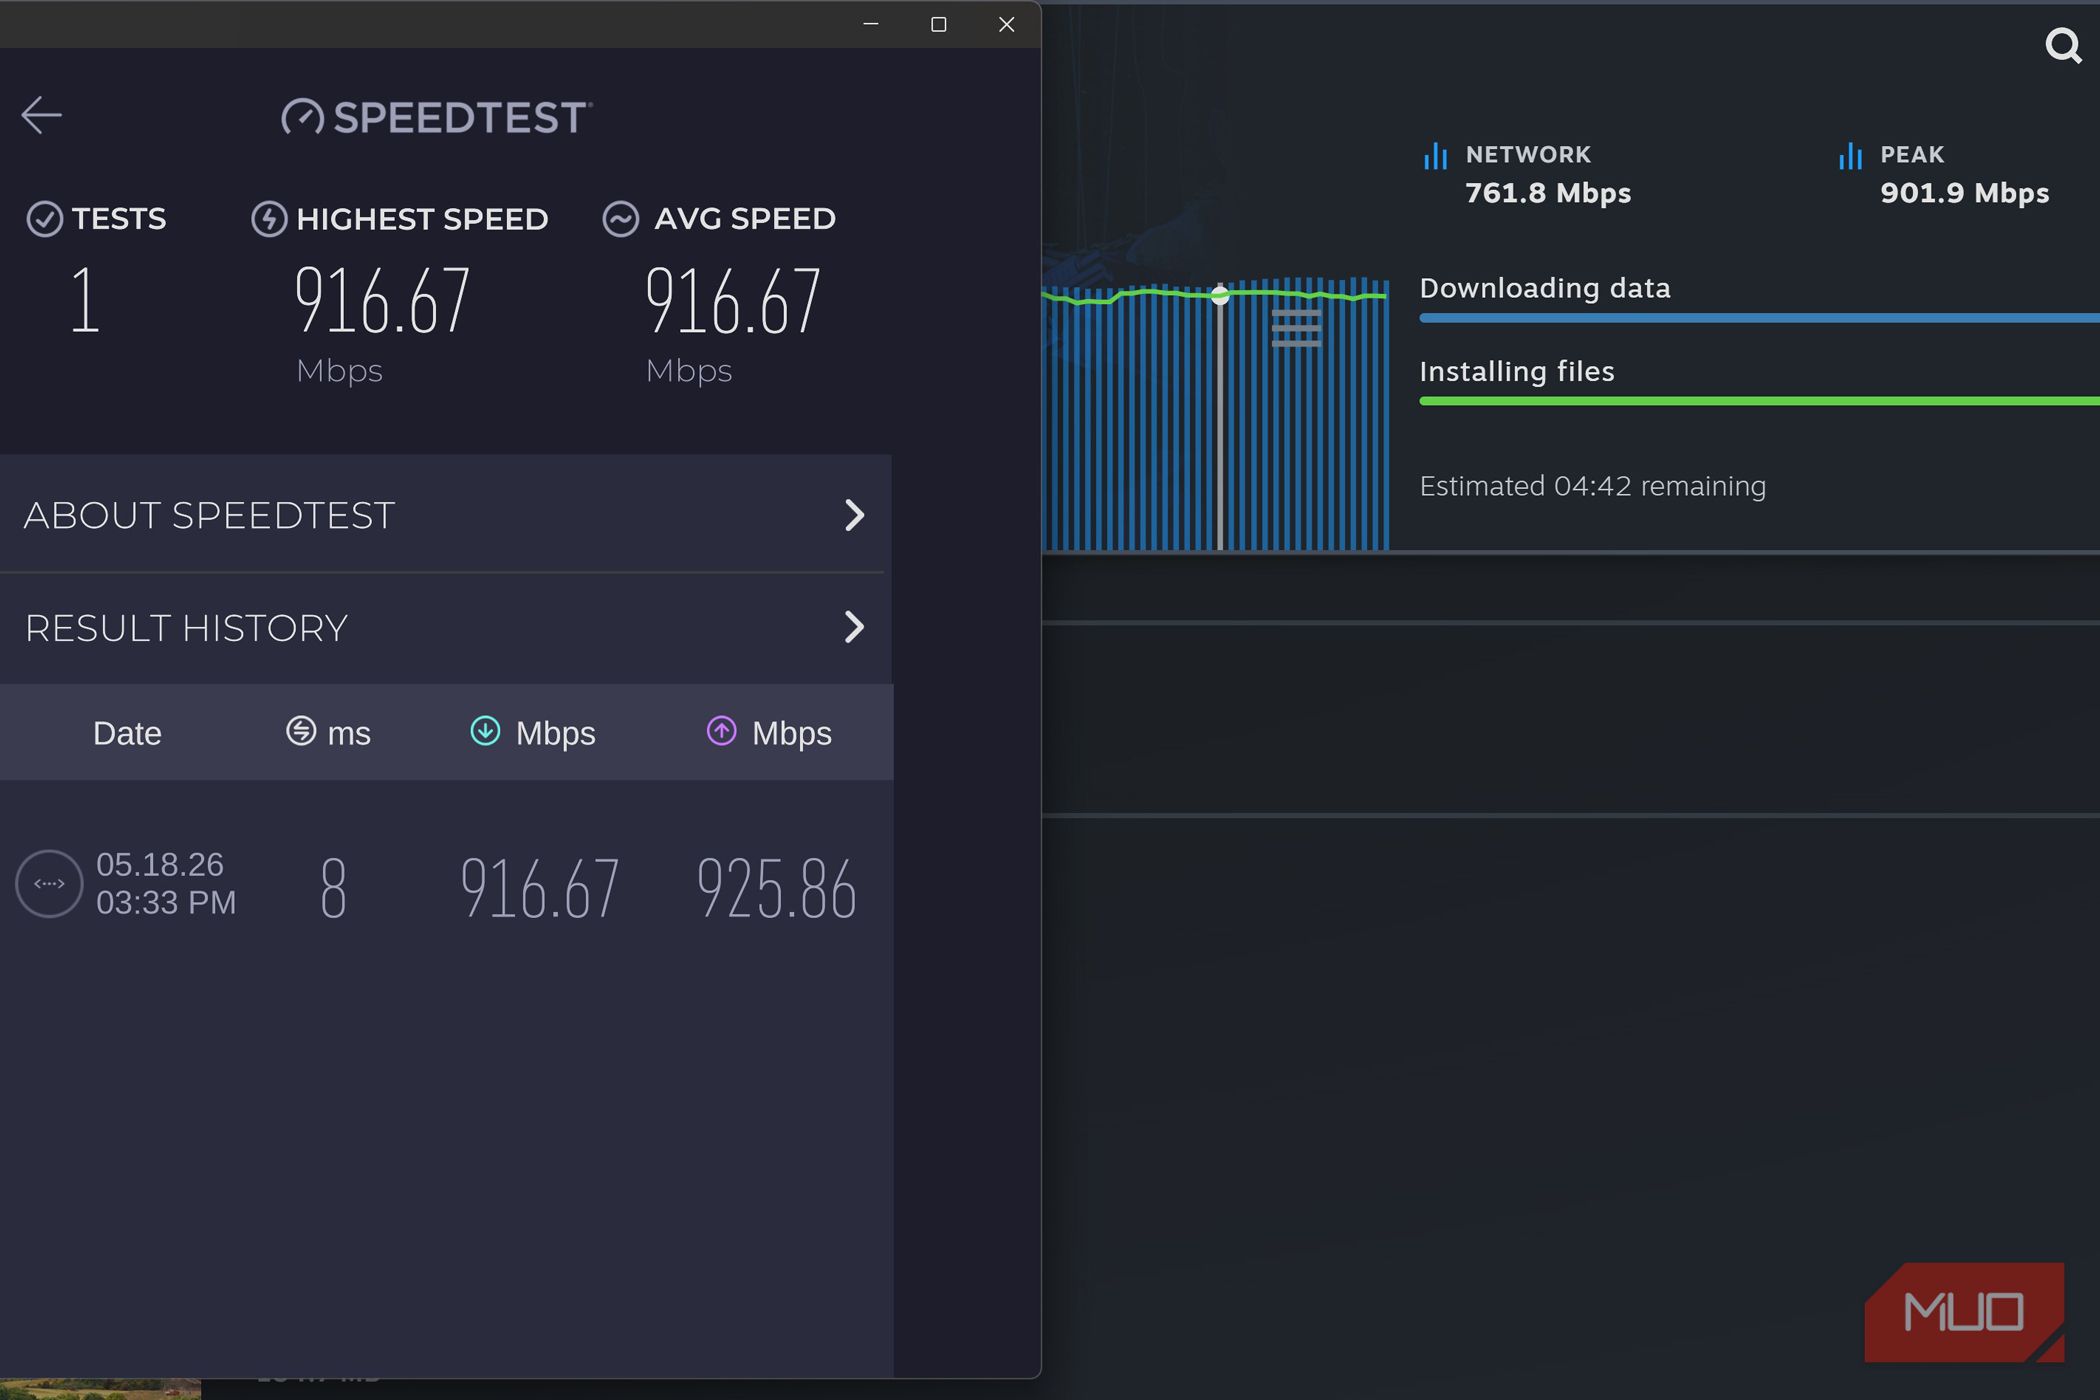2100x1400 pixels.
Task: Click the 925.86 upload result value
Action: pyautogui.click(x=777, y=887)
